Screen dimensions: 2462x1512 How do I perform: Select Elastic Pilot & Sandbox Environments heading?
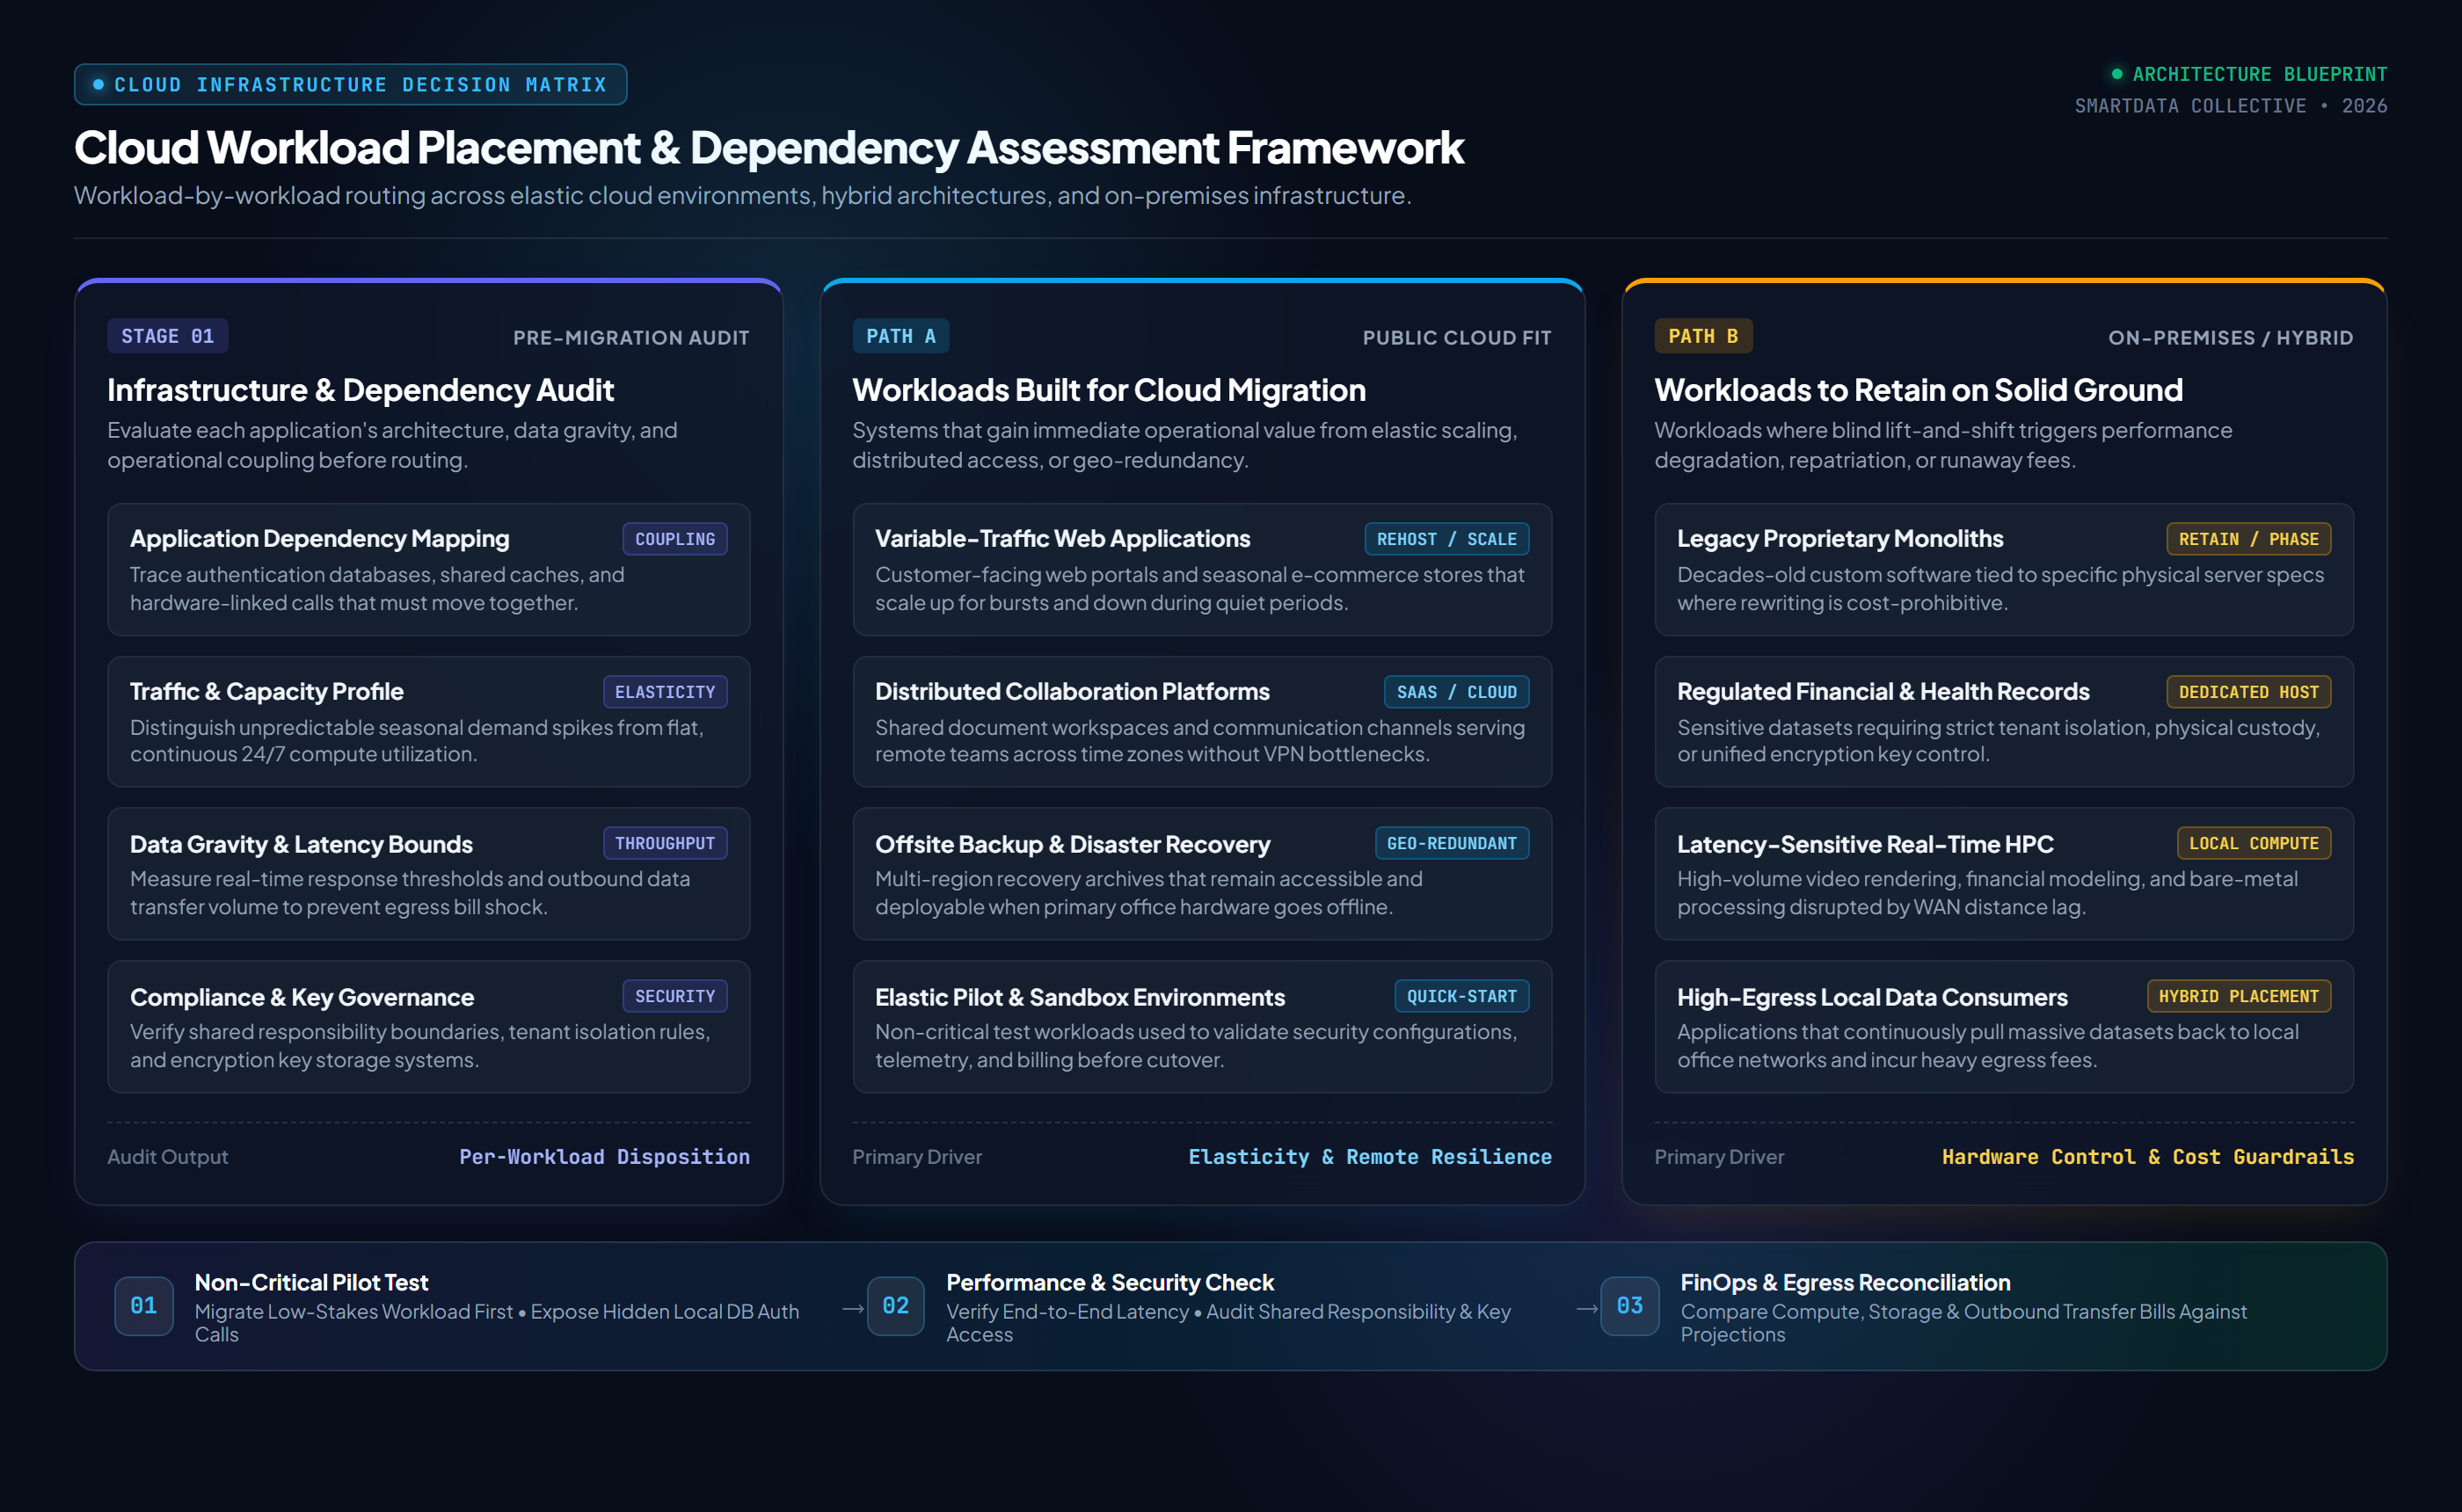pyautogui.click(x=1079, y=998)
